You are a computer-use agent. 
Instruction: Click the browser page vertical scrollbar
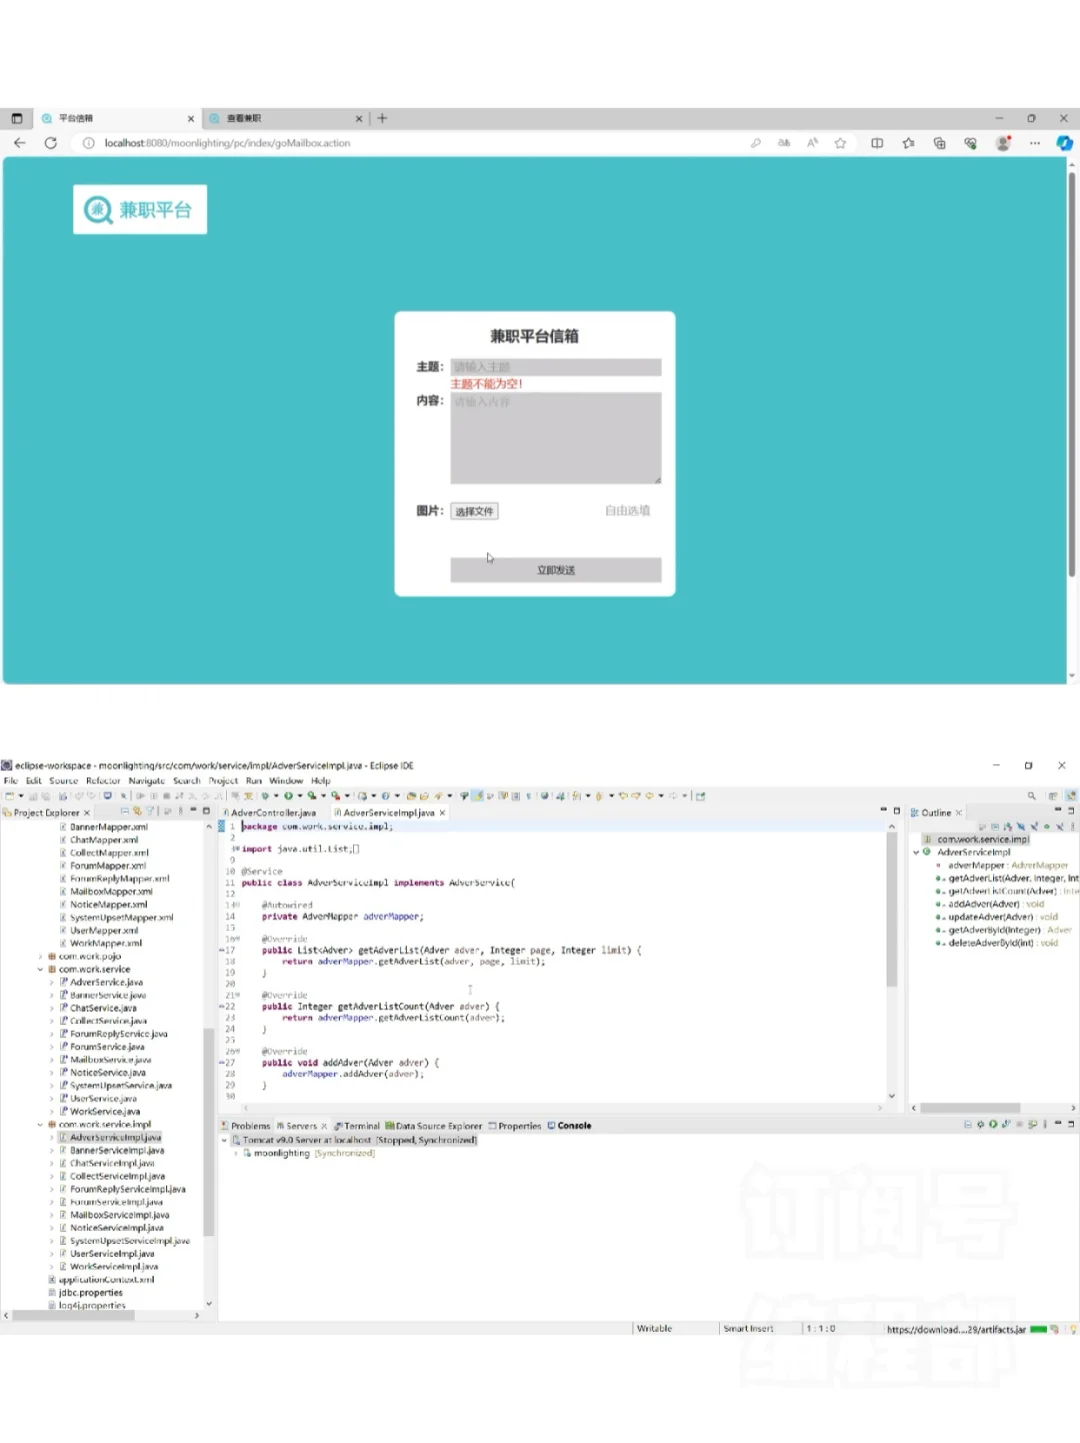point(1072,375)
